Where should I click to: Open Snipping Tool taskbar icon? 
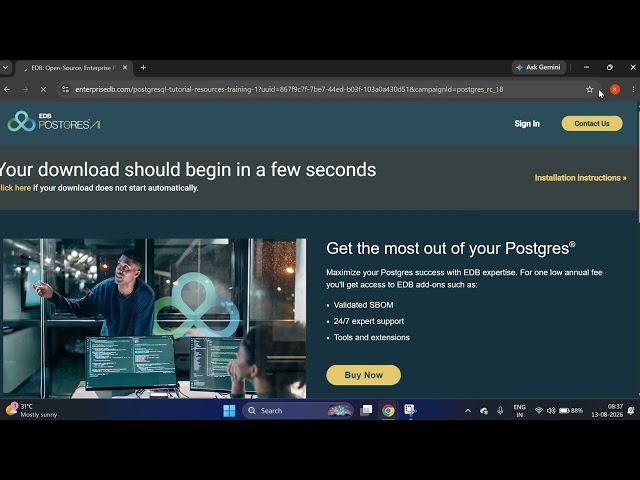(x=410, y=411)
